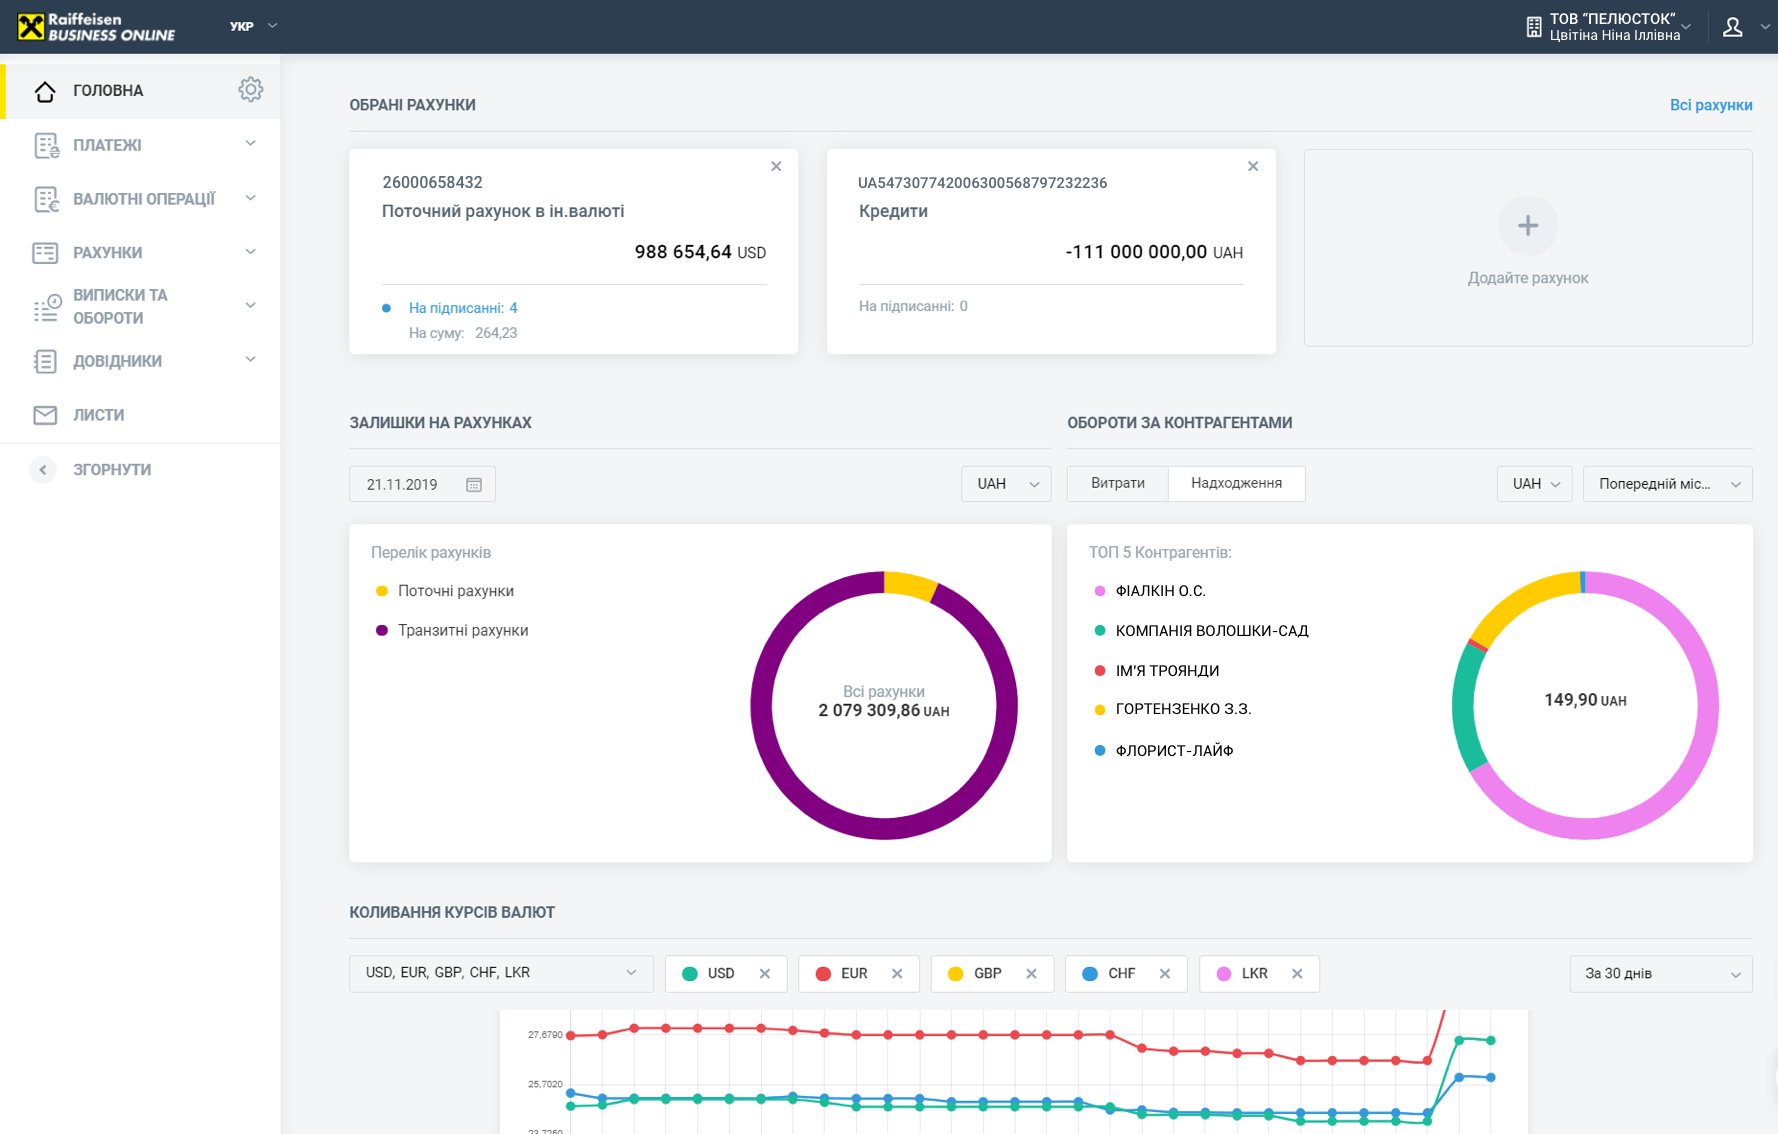Viewport: 1778px width, 1134px height.
Task: Click the Листи envelope icon
Action: coord(45,415)
